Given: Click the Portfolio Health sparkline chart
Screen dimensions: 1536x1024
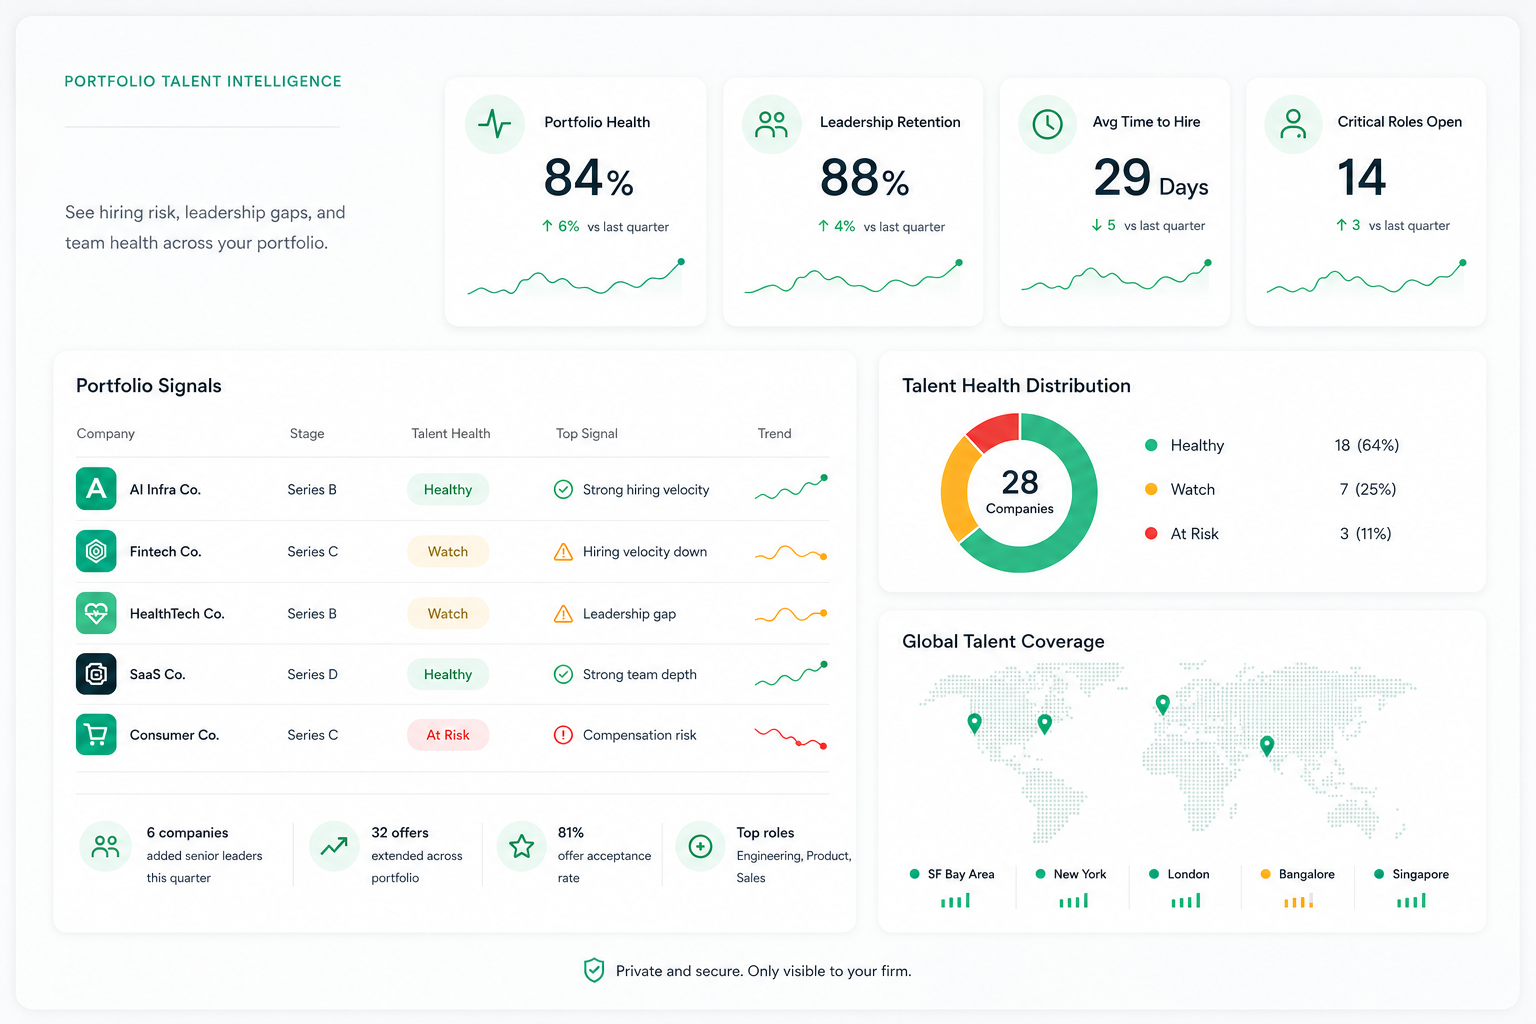Looking at the screenshot, I should coord(576,278).
